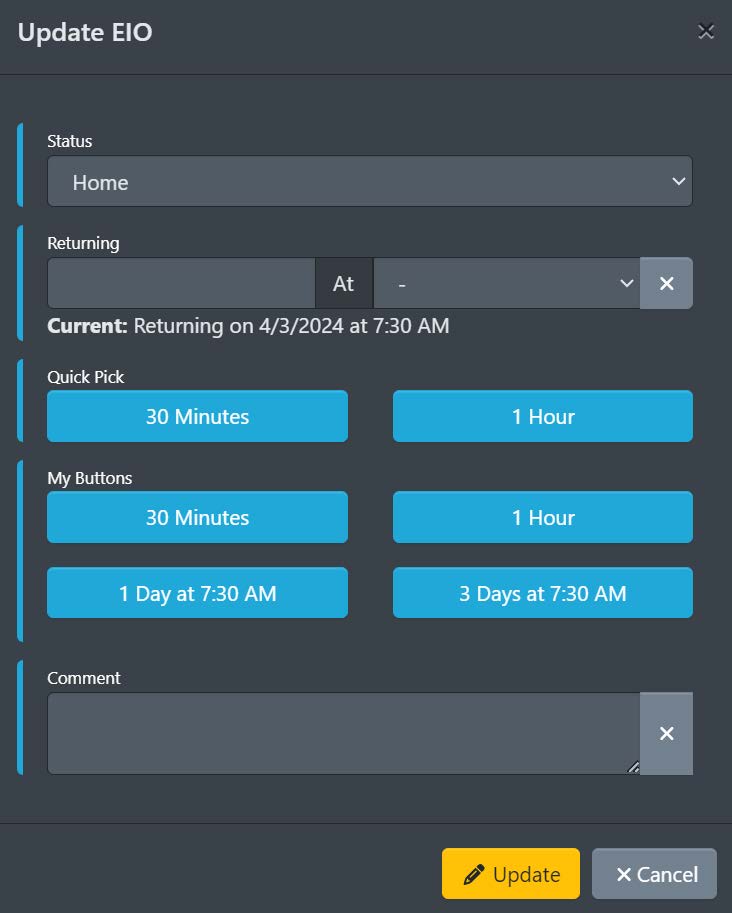
Task: Close the Update EIO dialog
Action: point(706,32)
